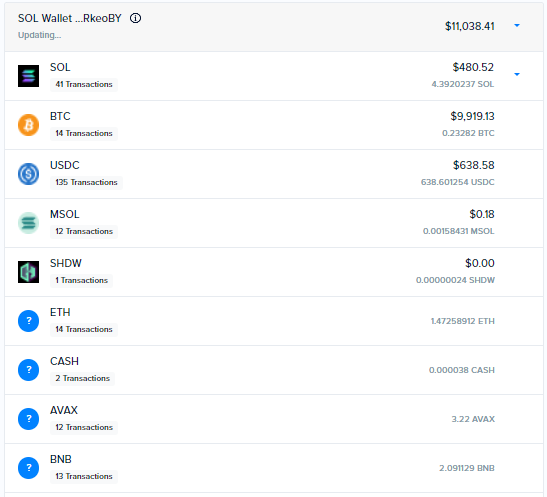
Task: Click the USDC value $638.58
Action: 473,165
